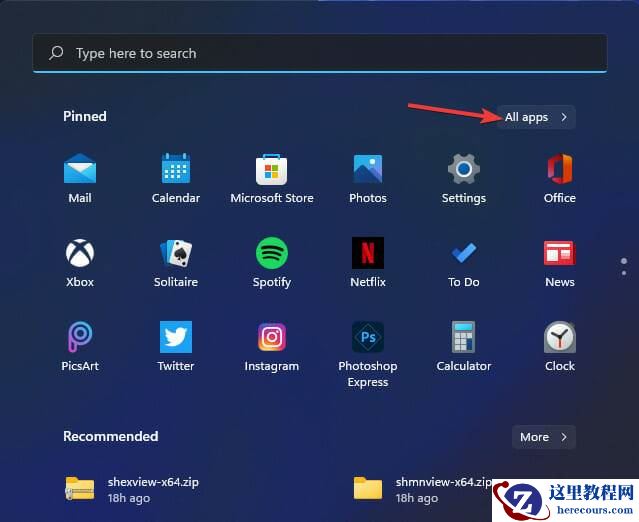Select the first pinned page indicator dot
The width and height of the screenshot is (639, 522).
coord(624,261)
